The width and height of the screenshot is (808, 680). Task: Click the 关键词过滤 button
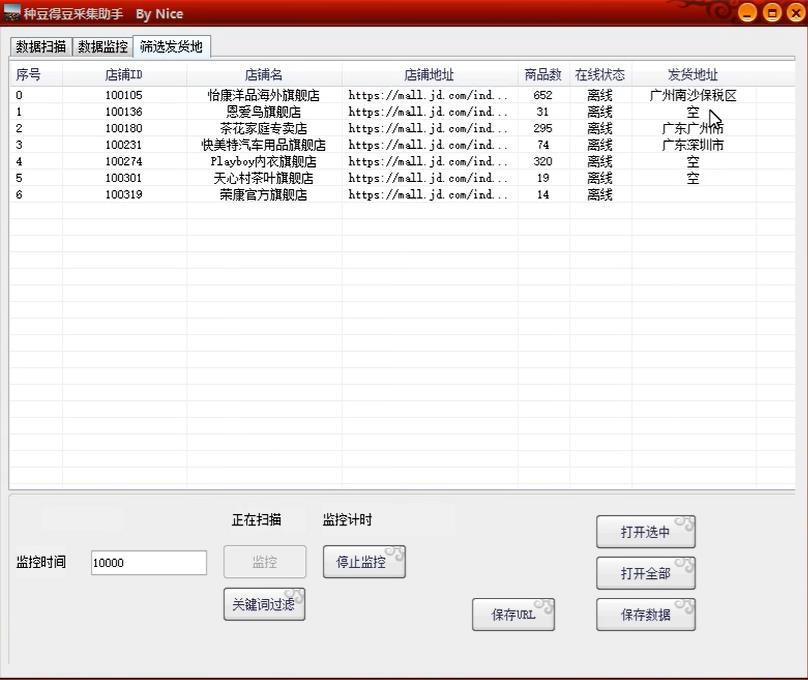tap(264, 604)
